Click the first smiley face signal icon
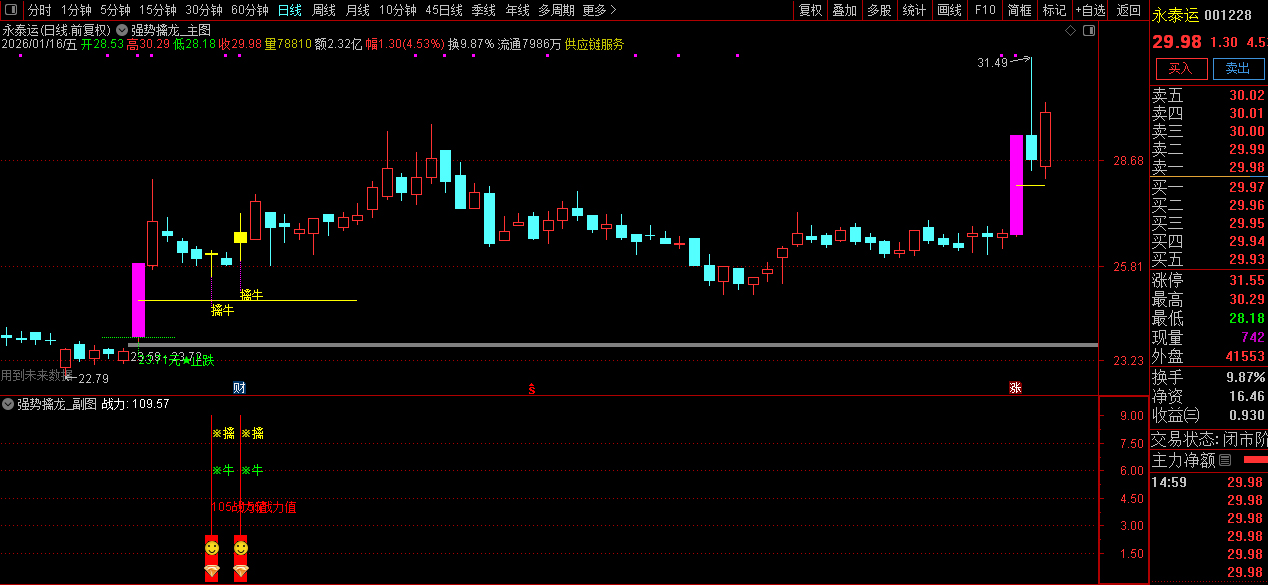Image resolution: width=1268 pixels, height=585 pixels. (211, 549)
